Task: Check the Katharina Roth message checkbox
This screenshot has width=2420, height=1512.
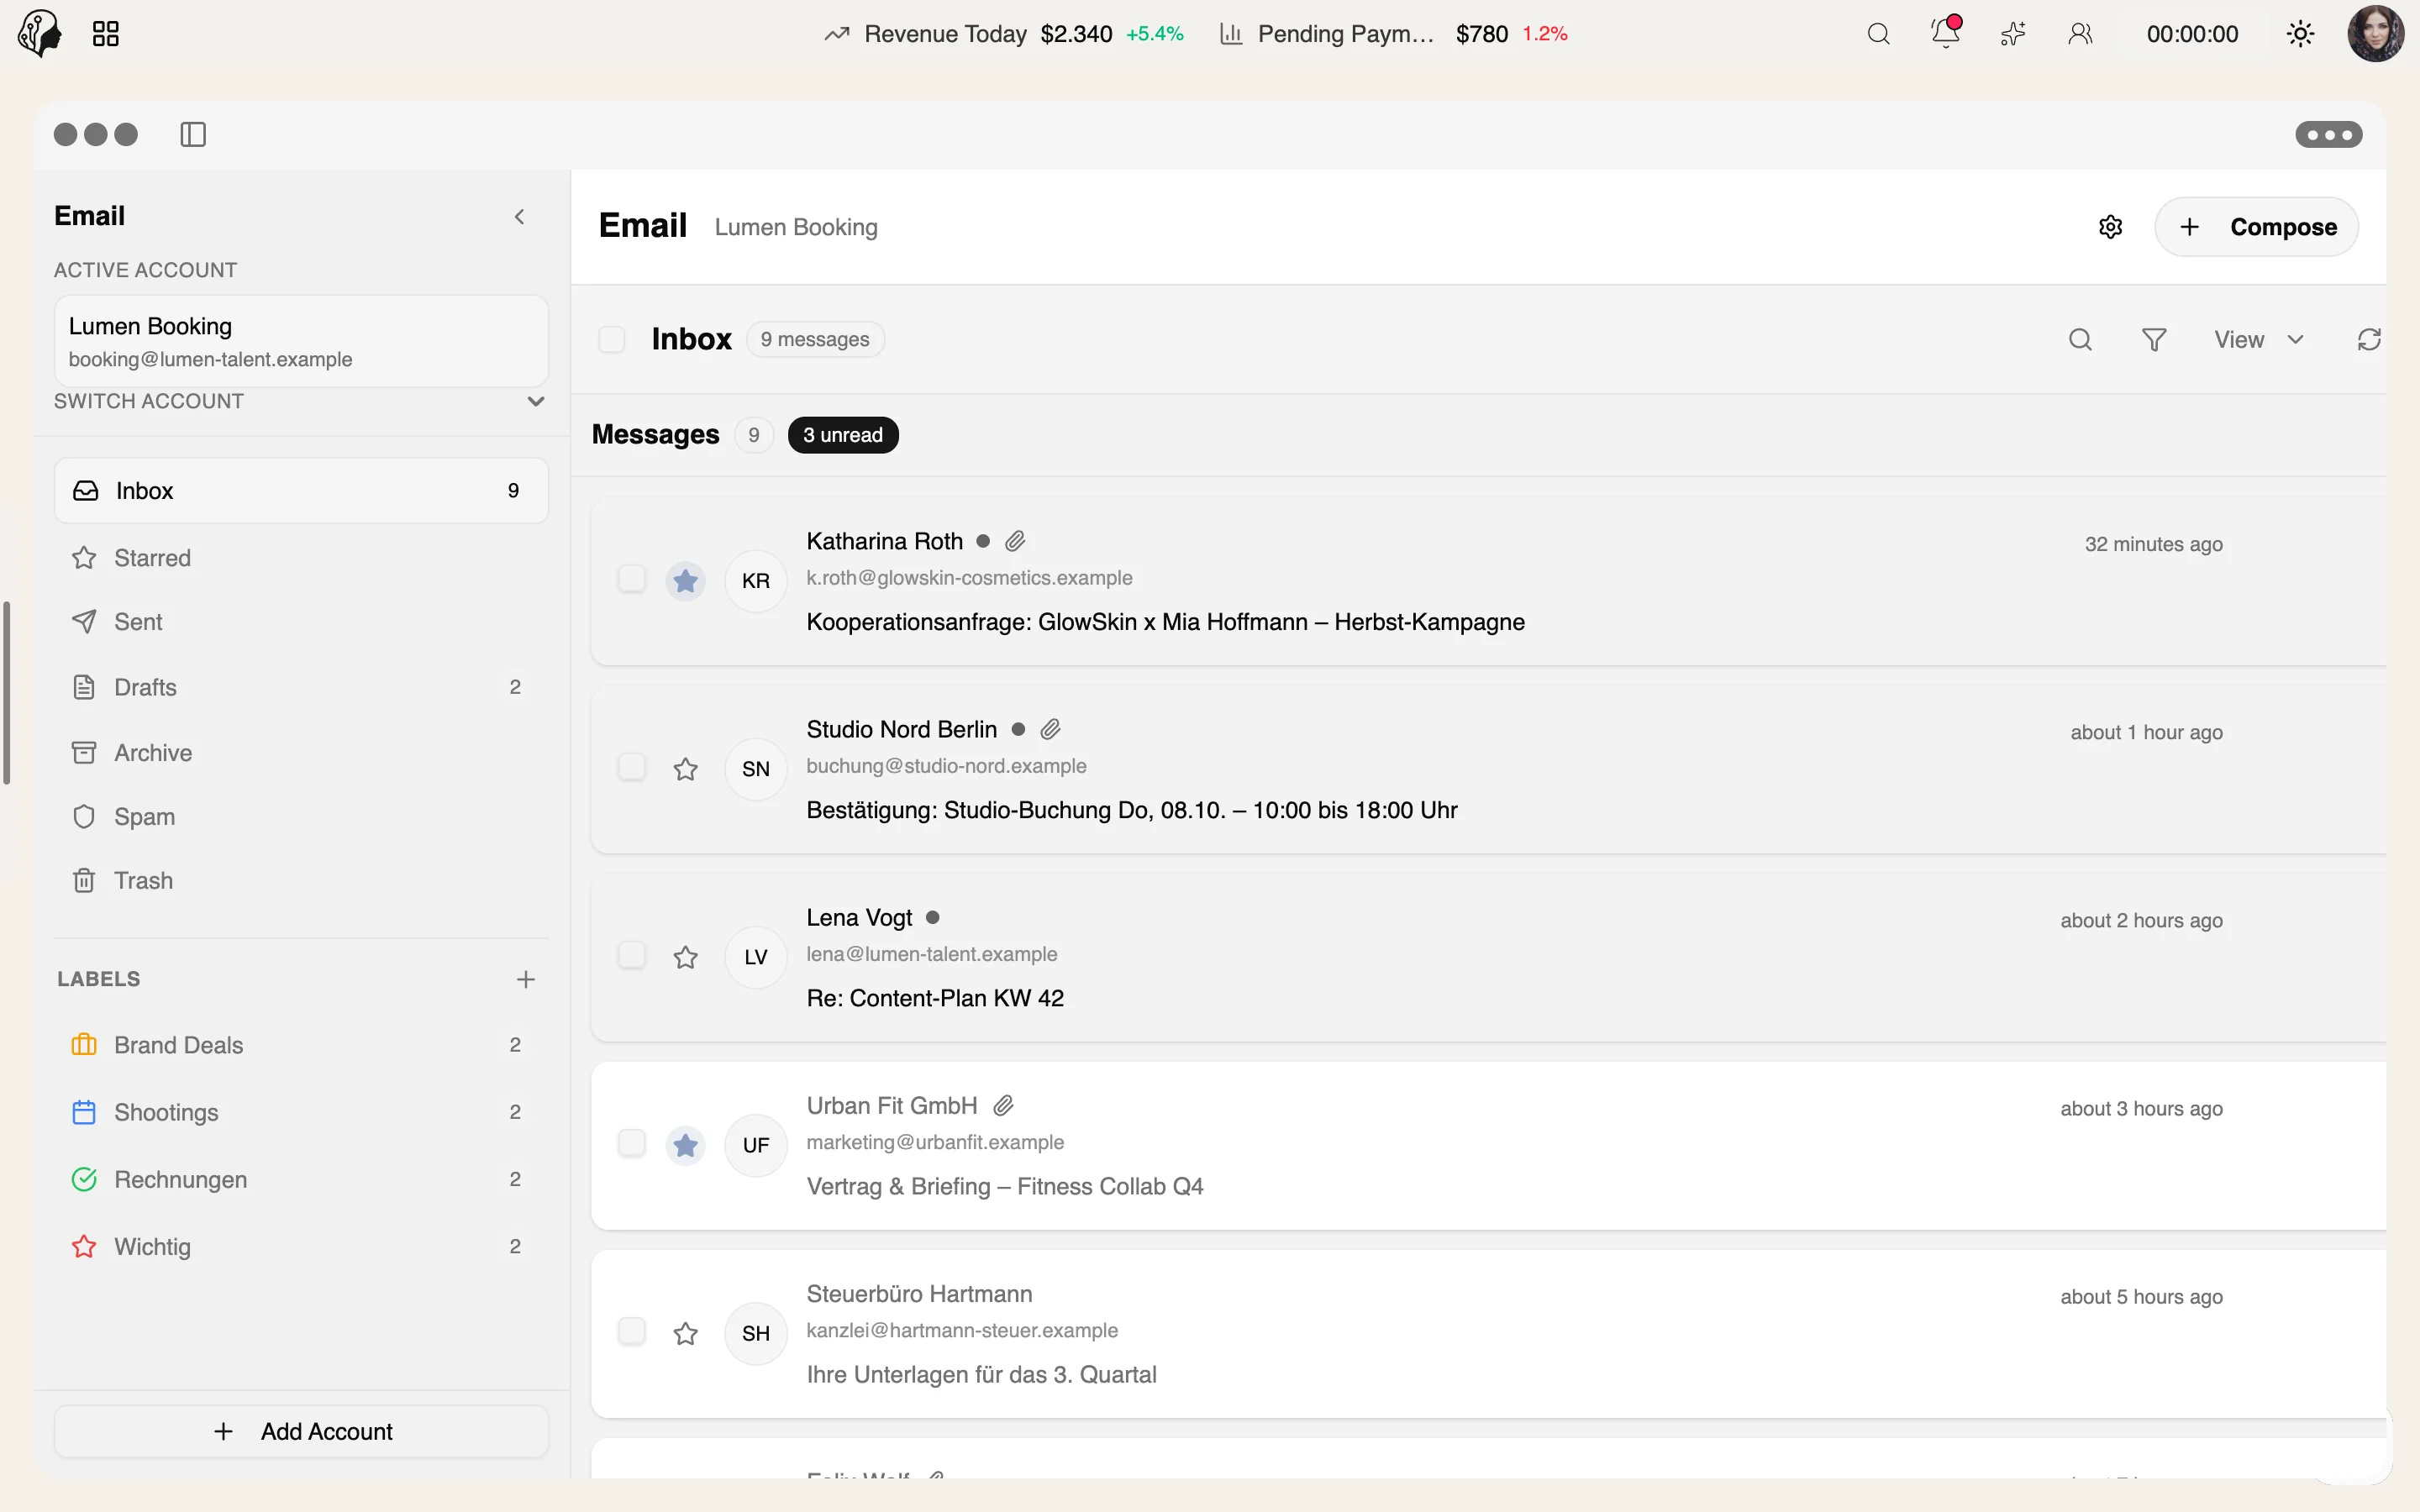Action: click(x=631, y=579)
